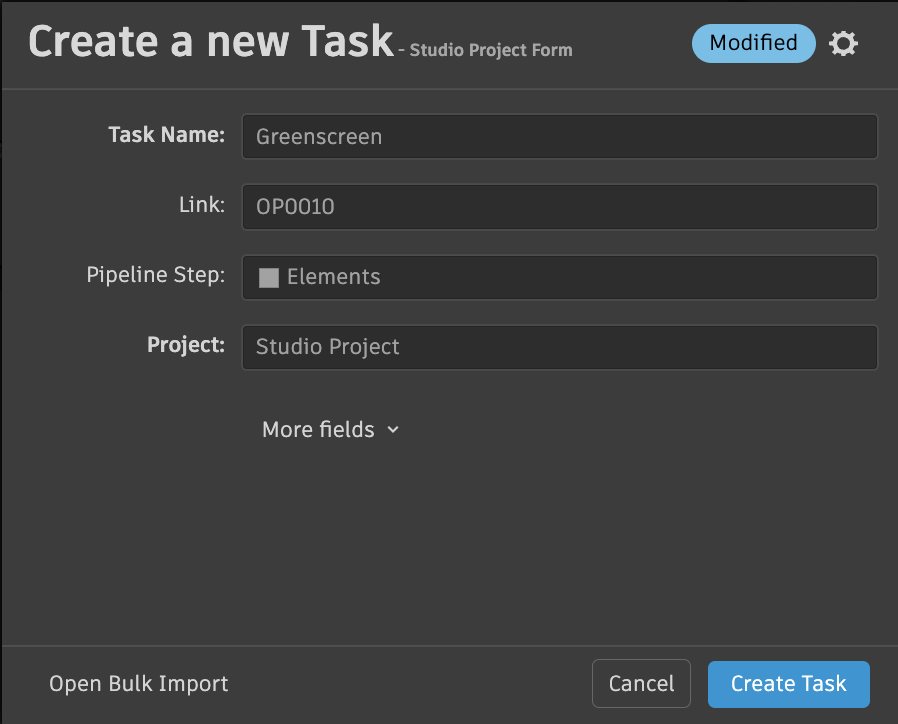
Task: Focus the Task Name field containing Greenscreen
Action: (560, 137)
